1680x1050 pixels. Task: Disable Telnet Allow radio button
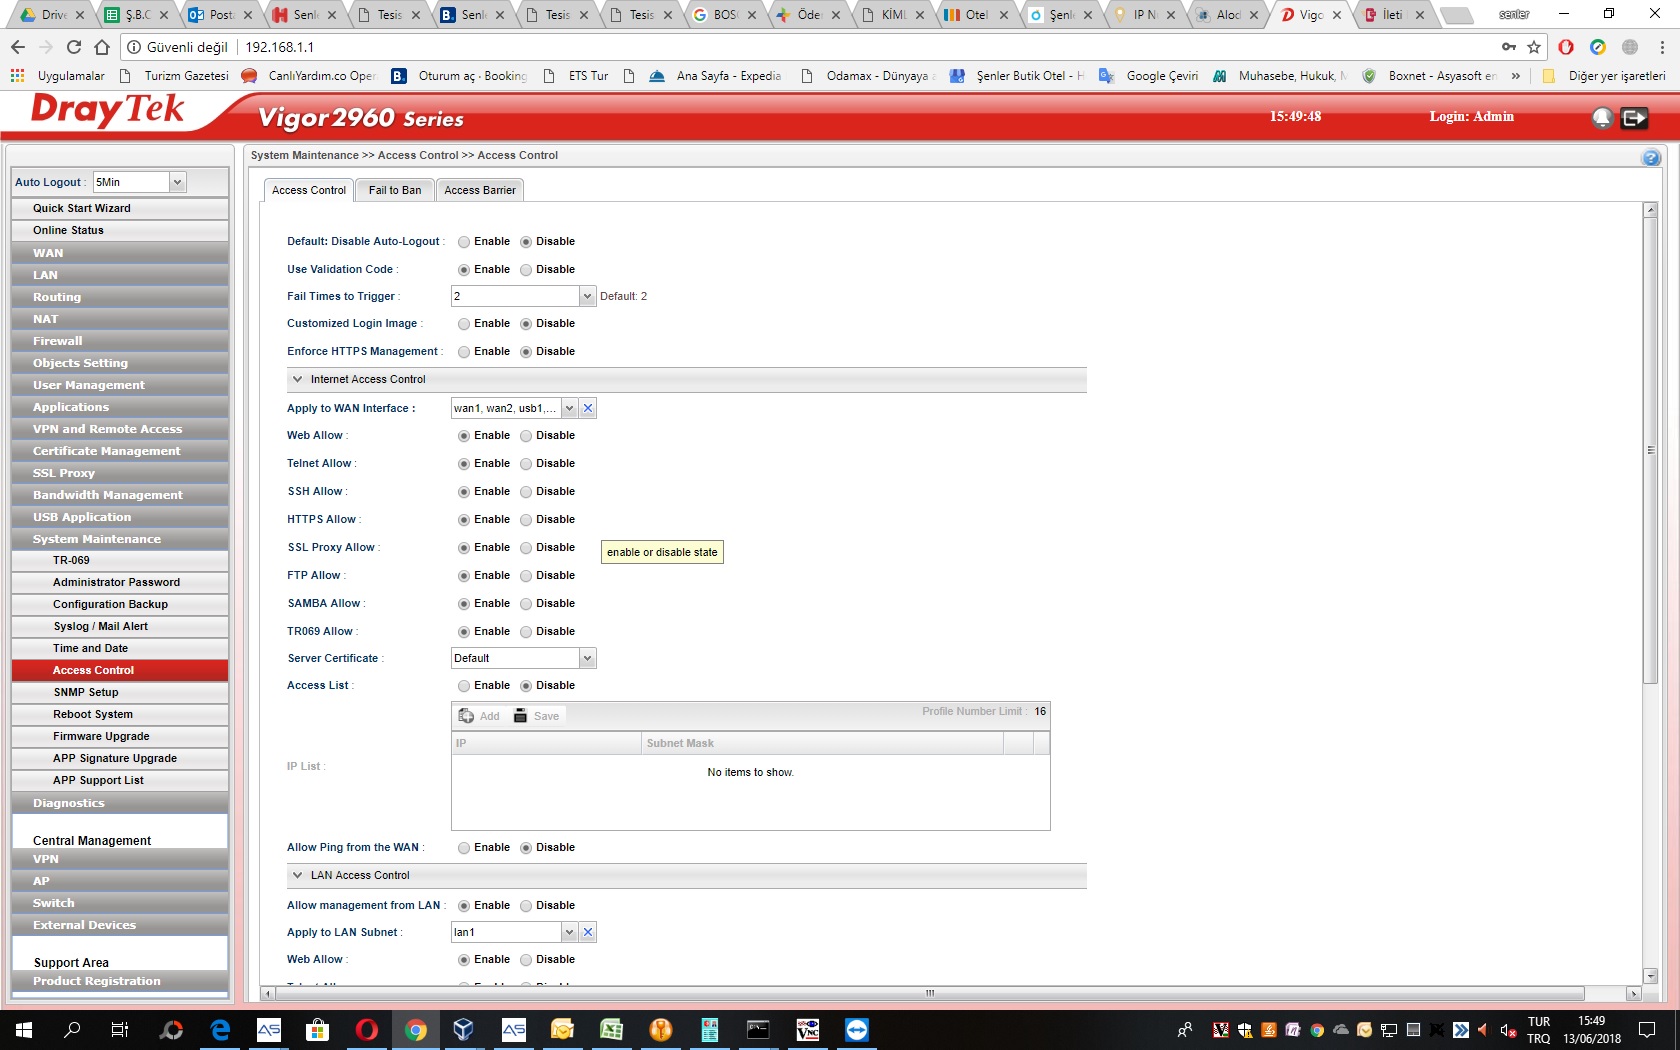point(526,464)
